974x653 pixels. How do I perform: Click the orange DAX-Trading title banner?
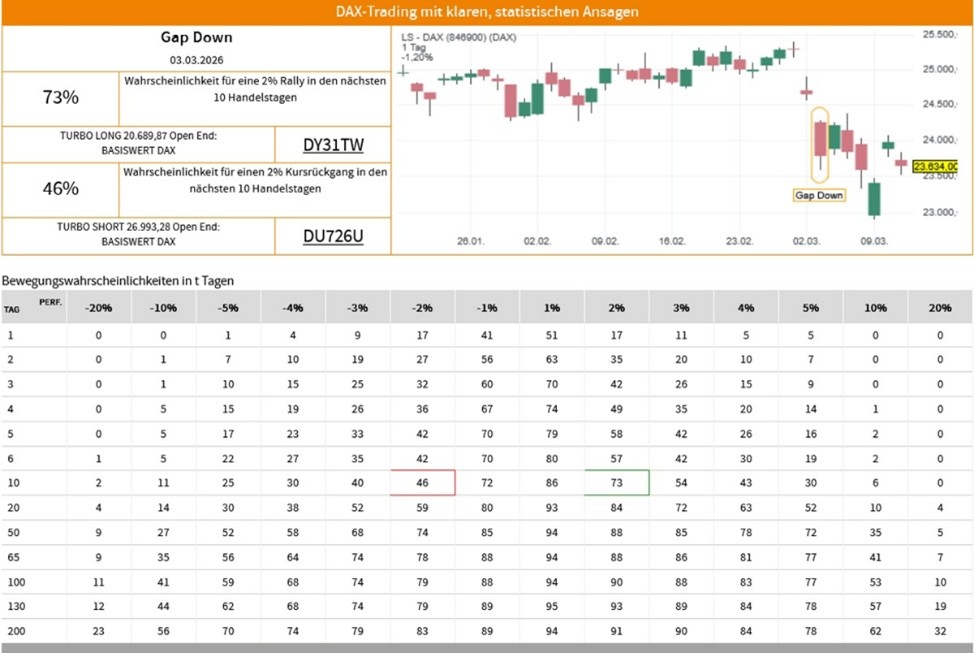(x=487, y=12)
